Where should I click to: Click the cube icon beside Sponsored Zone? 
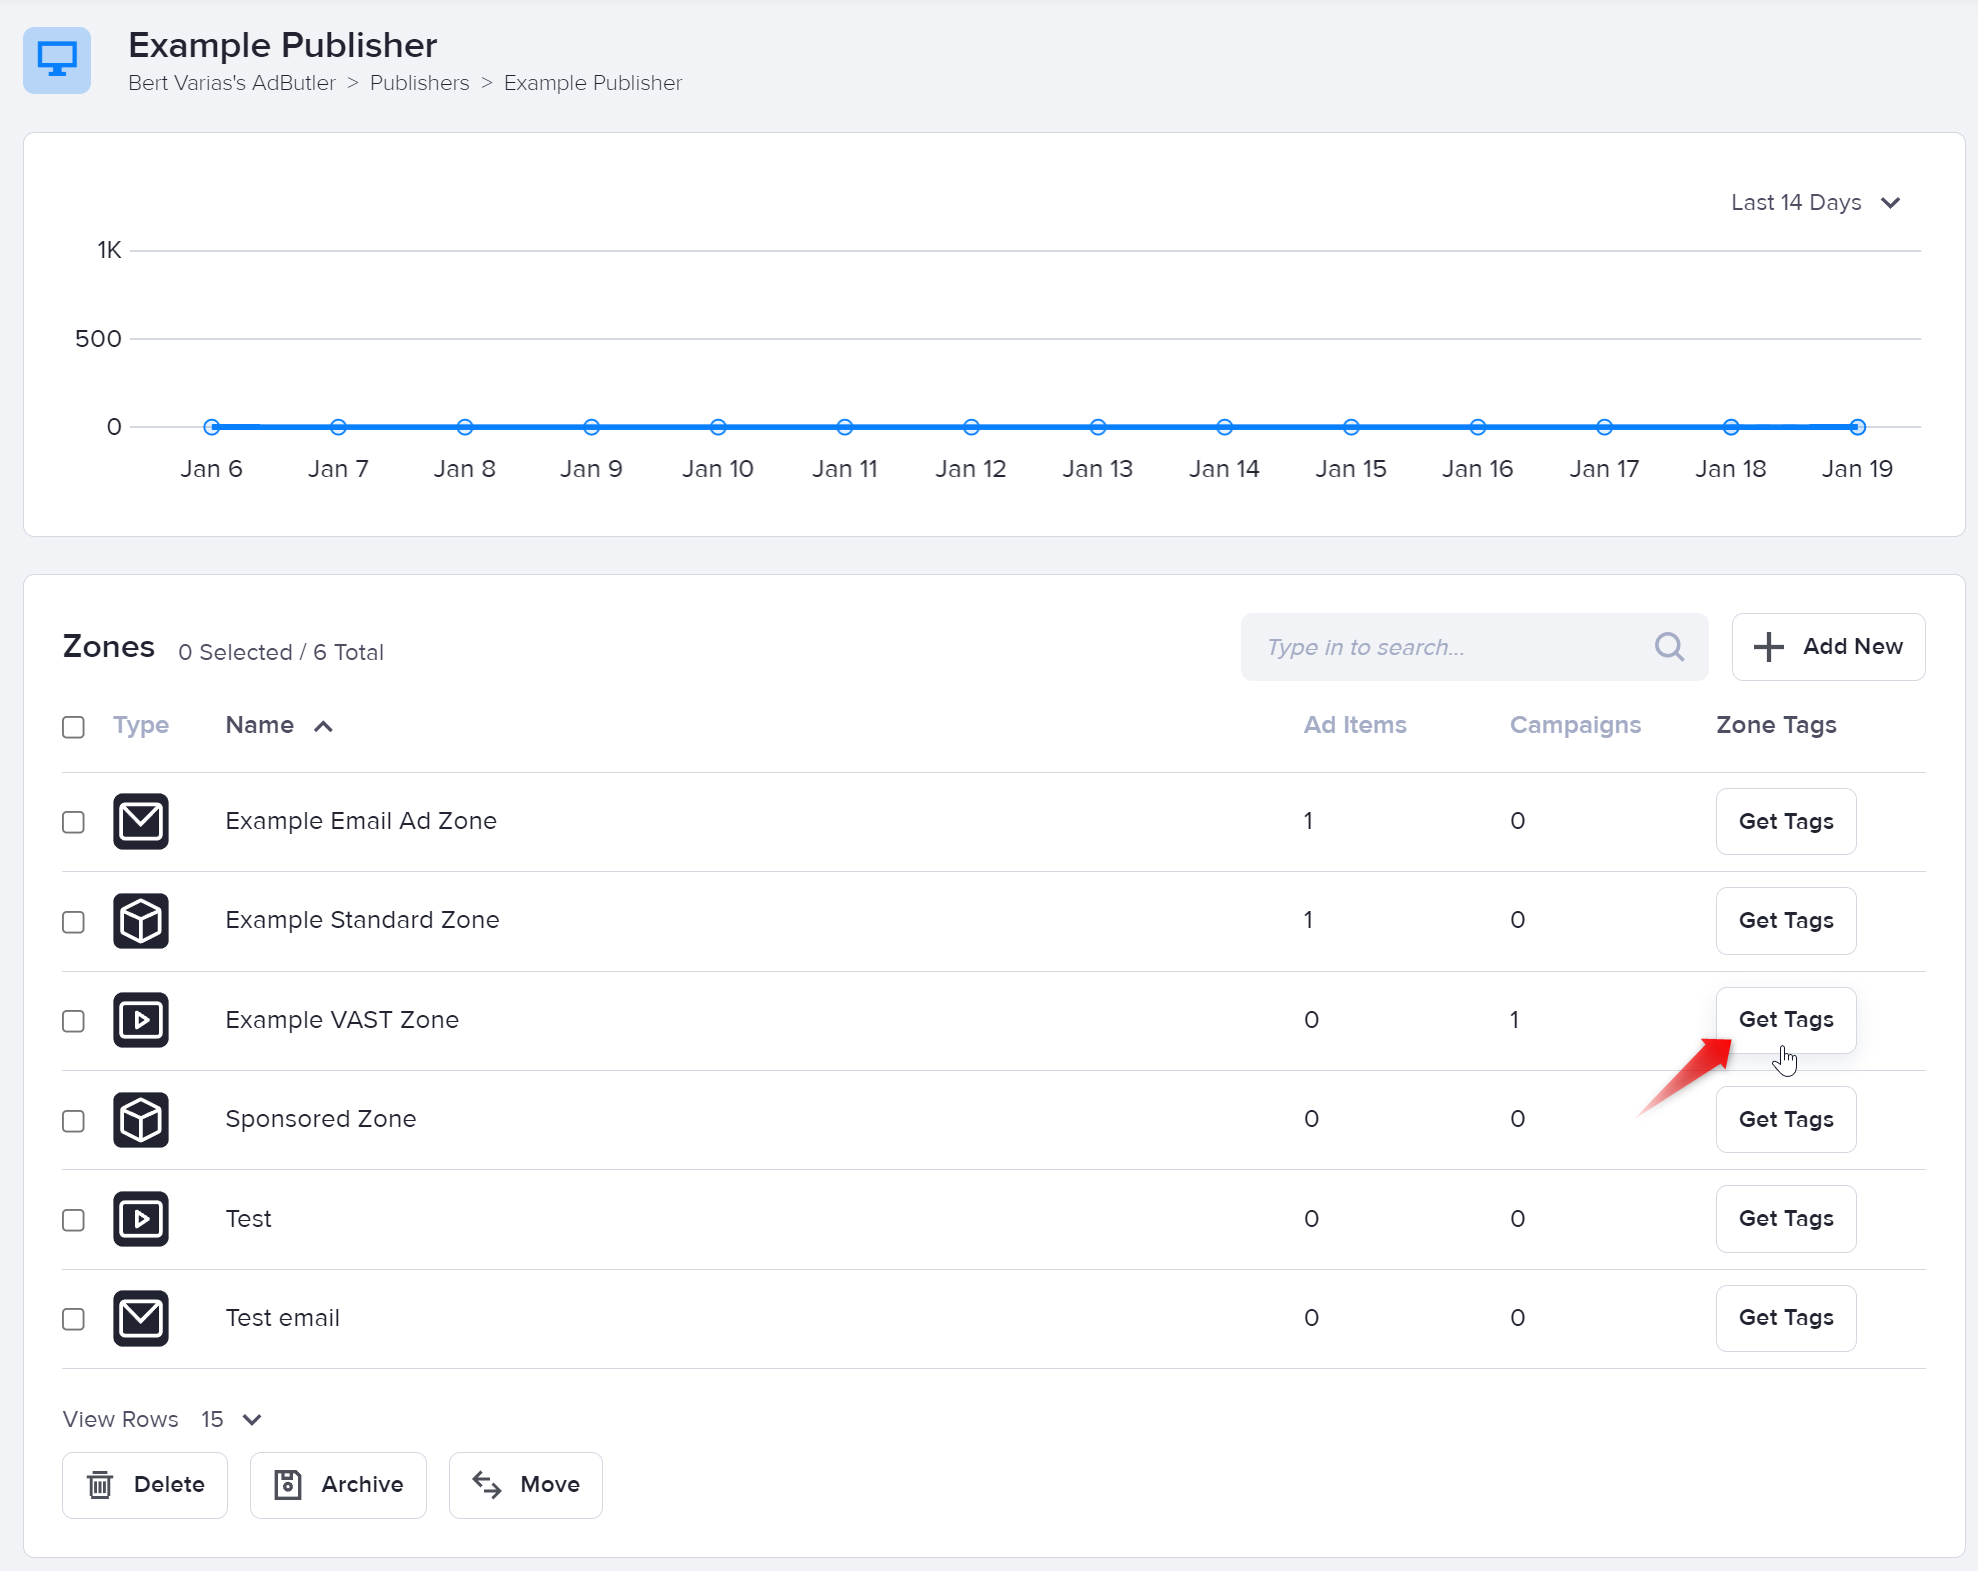[140, 1119]
